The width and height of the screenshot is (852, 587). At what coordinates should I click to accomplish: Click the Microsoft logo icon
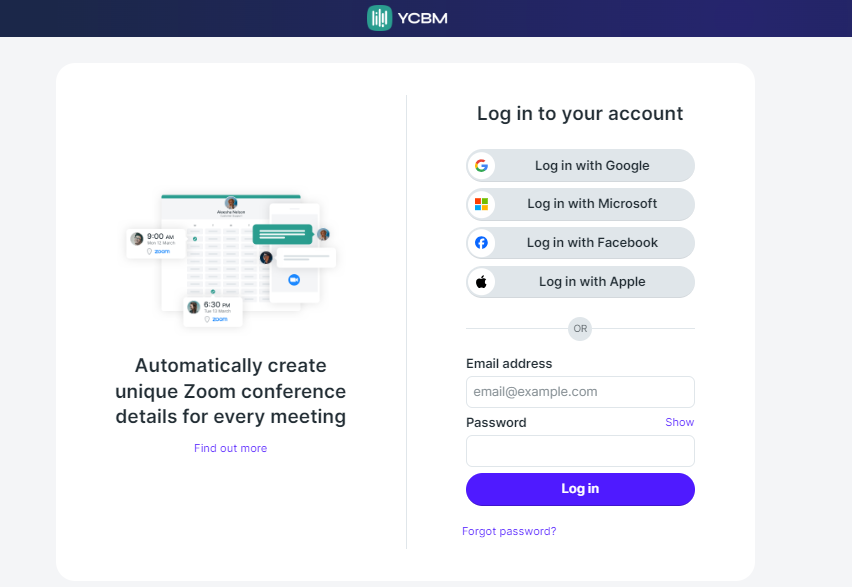pos(481,204)
